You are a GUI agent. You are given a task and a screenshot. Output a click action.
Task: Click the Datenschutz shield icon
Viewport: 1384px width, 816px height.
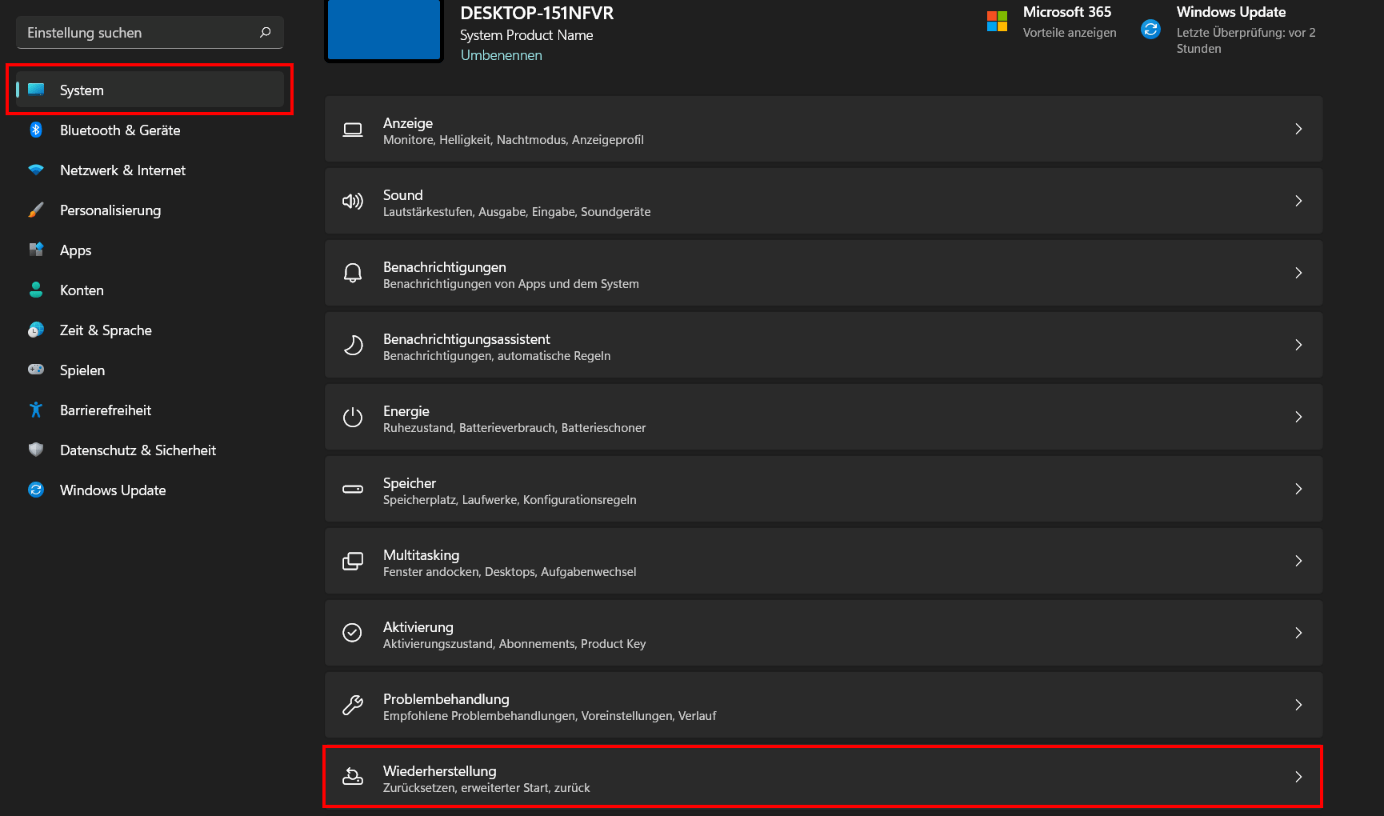click(x=36, y=450)
